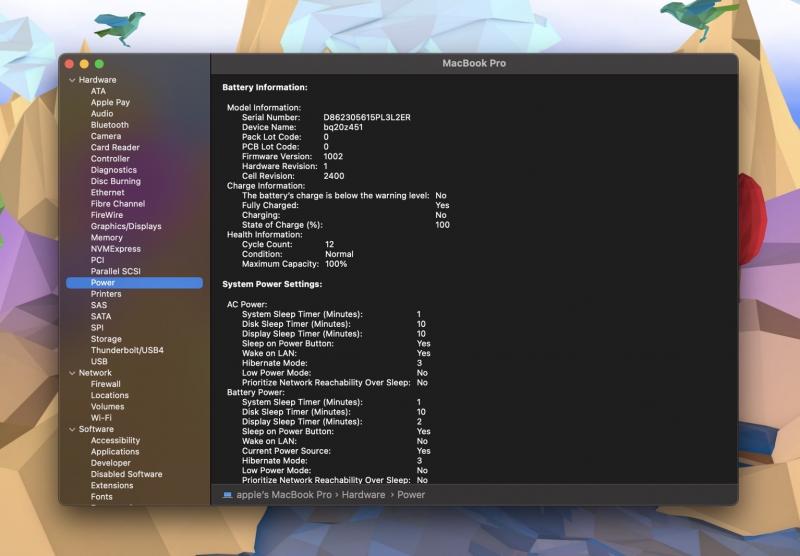Select the highlighted Power entry
Image resolution: width=800 pixels, height=556 pixels.
(x=134, y=283)
